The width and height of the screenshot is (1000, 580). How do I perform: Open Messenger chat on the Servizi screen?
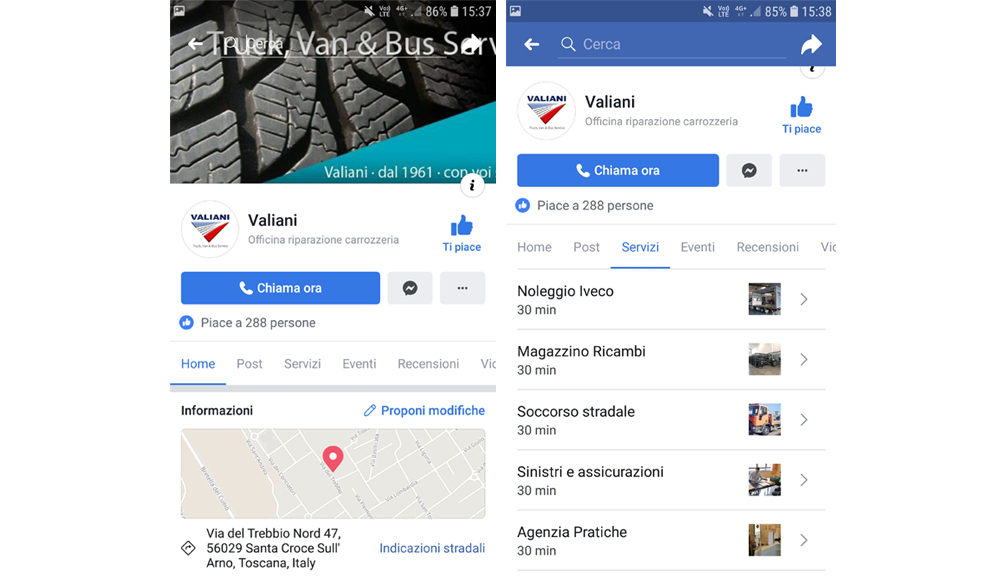click(x=749, y=170)
